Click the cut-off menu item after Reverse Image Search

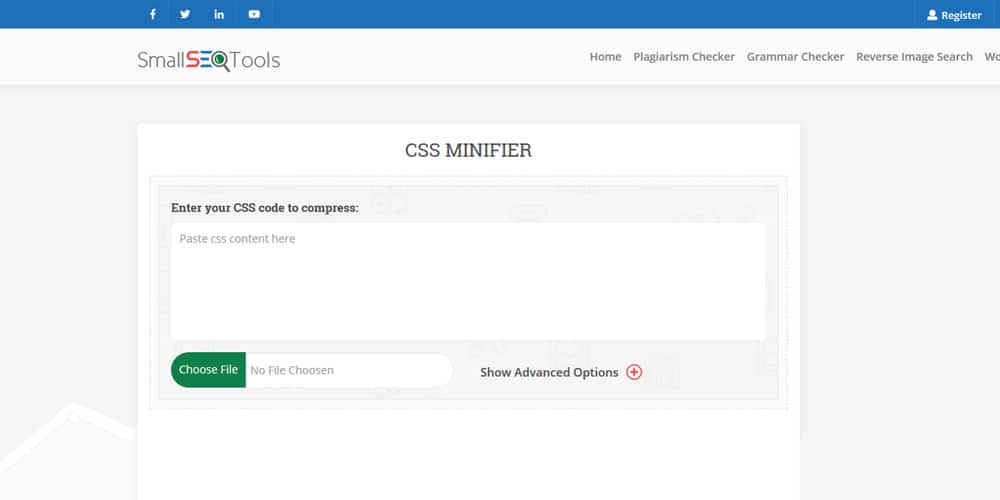point(991,57)
